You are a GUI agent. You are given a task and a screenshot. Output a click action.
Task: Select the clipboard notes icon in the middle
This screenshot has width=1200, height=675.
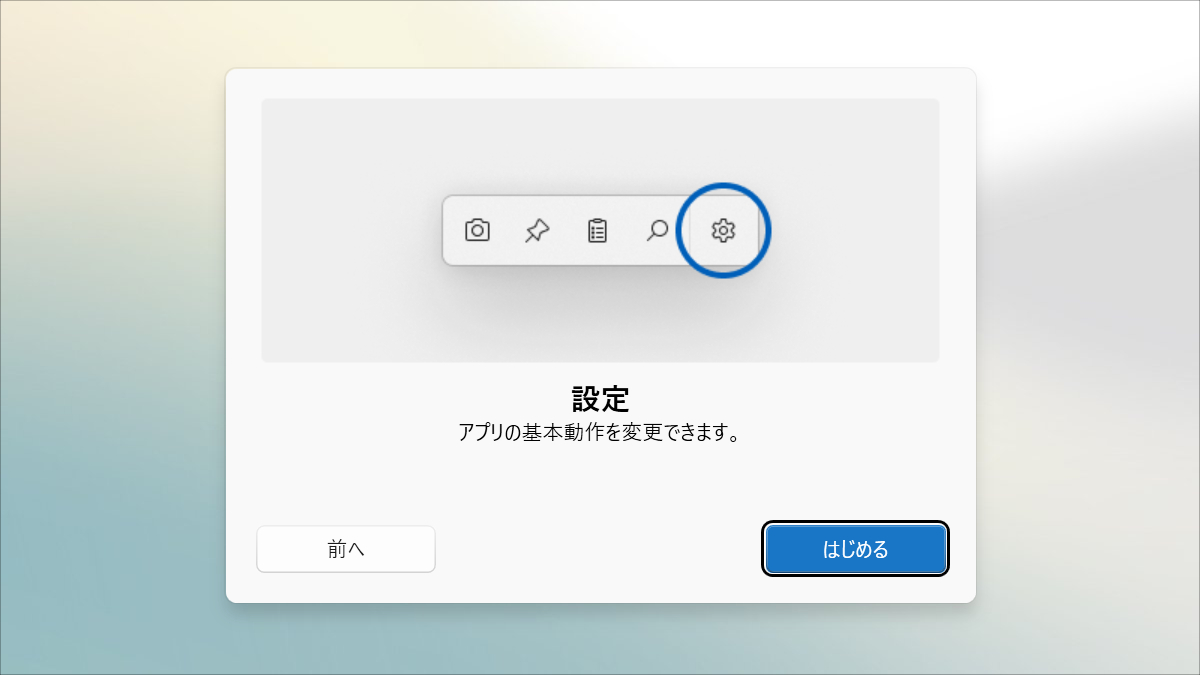coord(597,230)
